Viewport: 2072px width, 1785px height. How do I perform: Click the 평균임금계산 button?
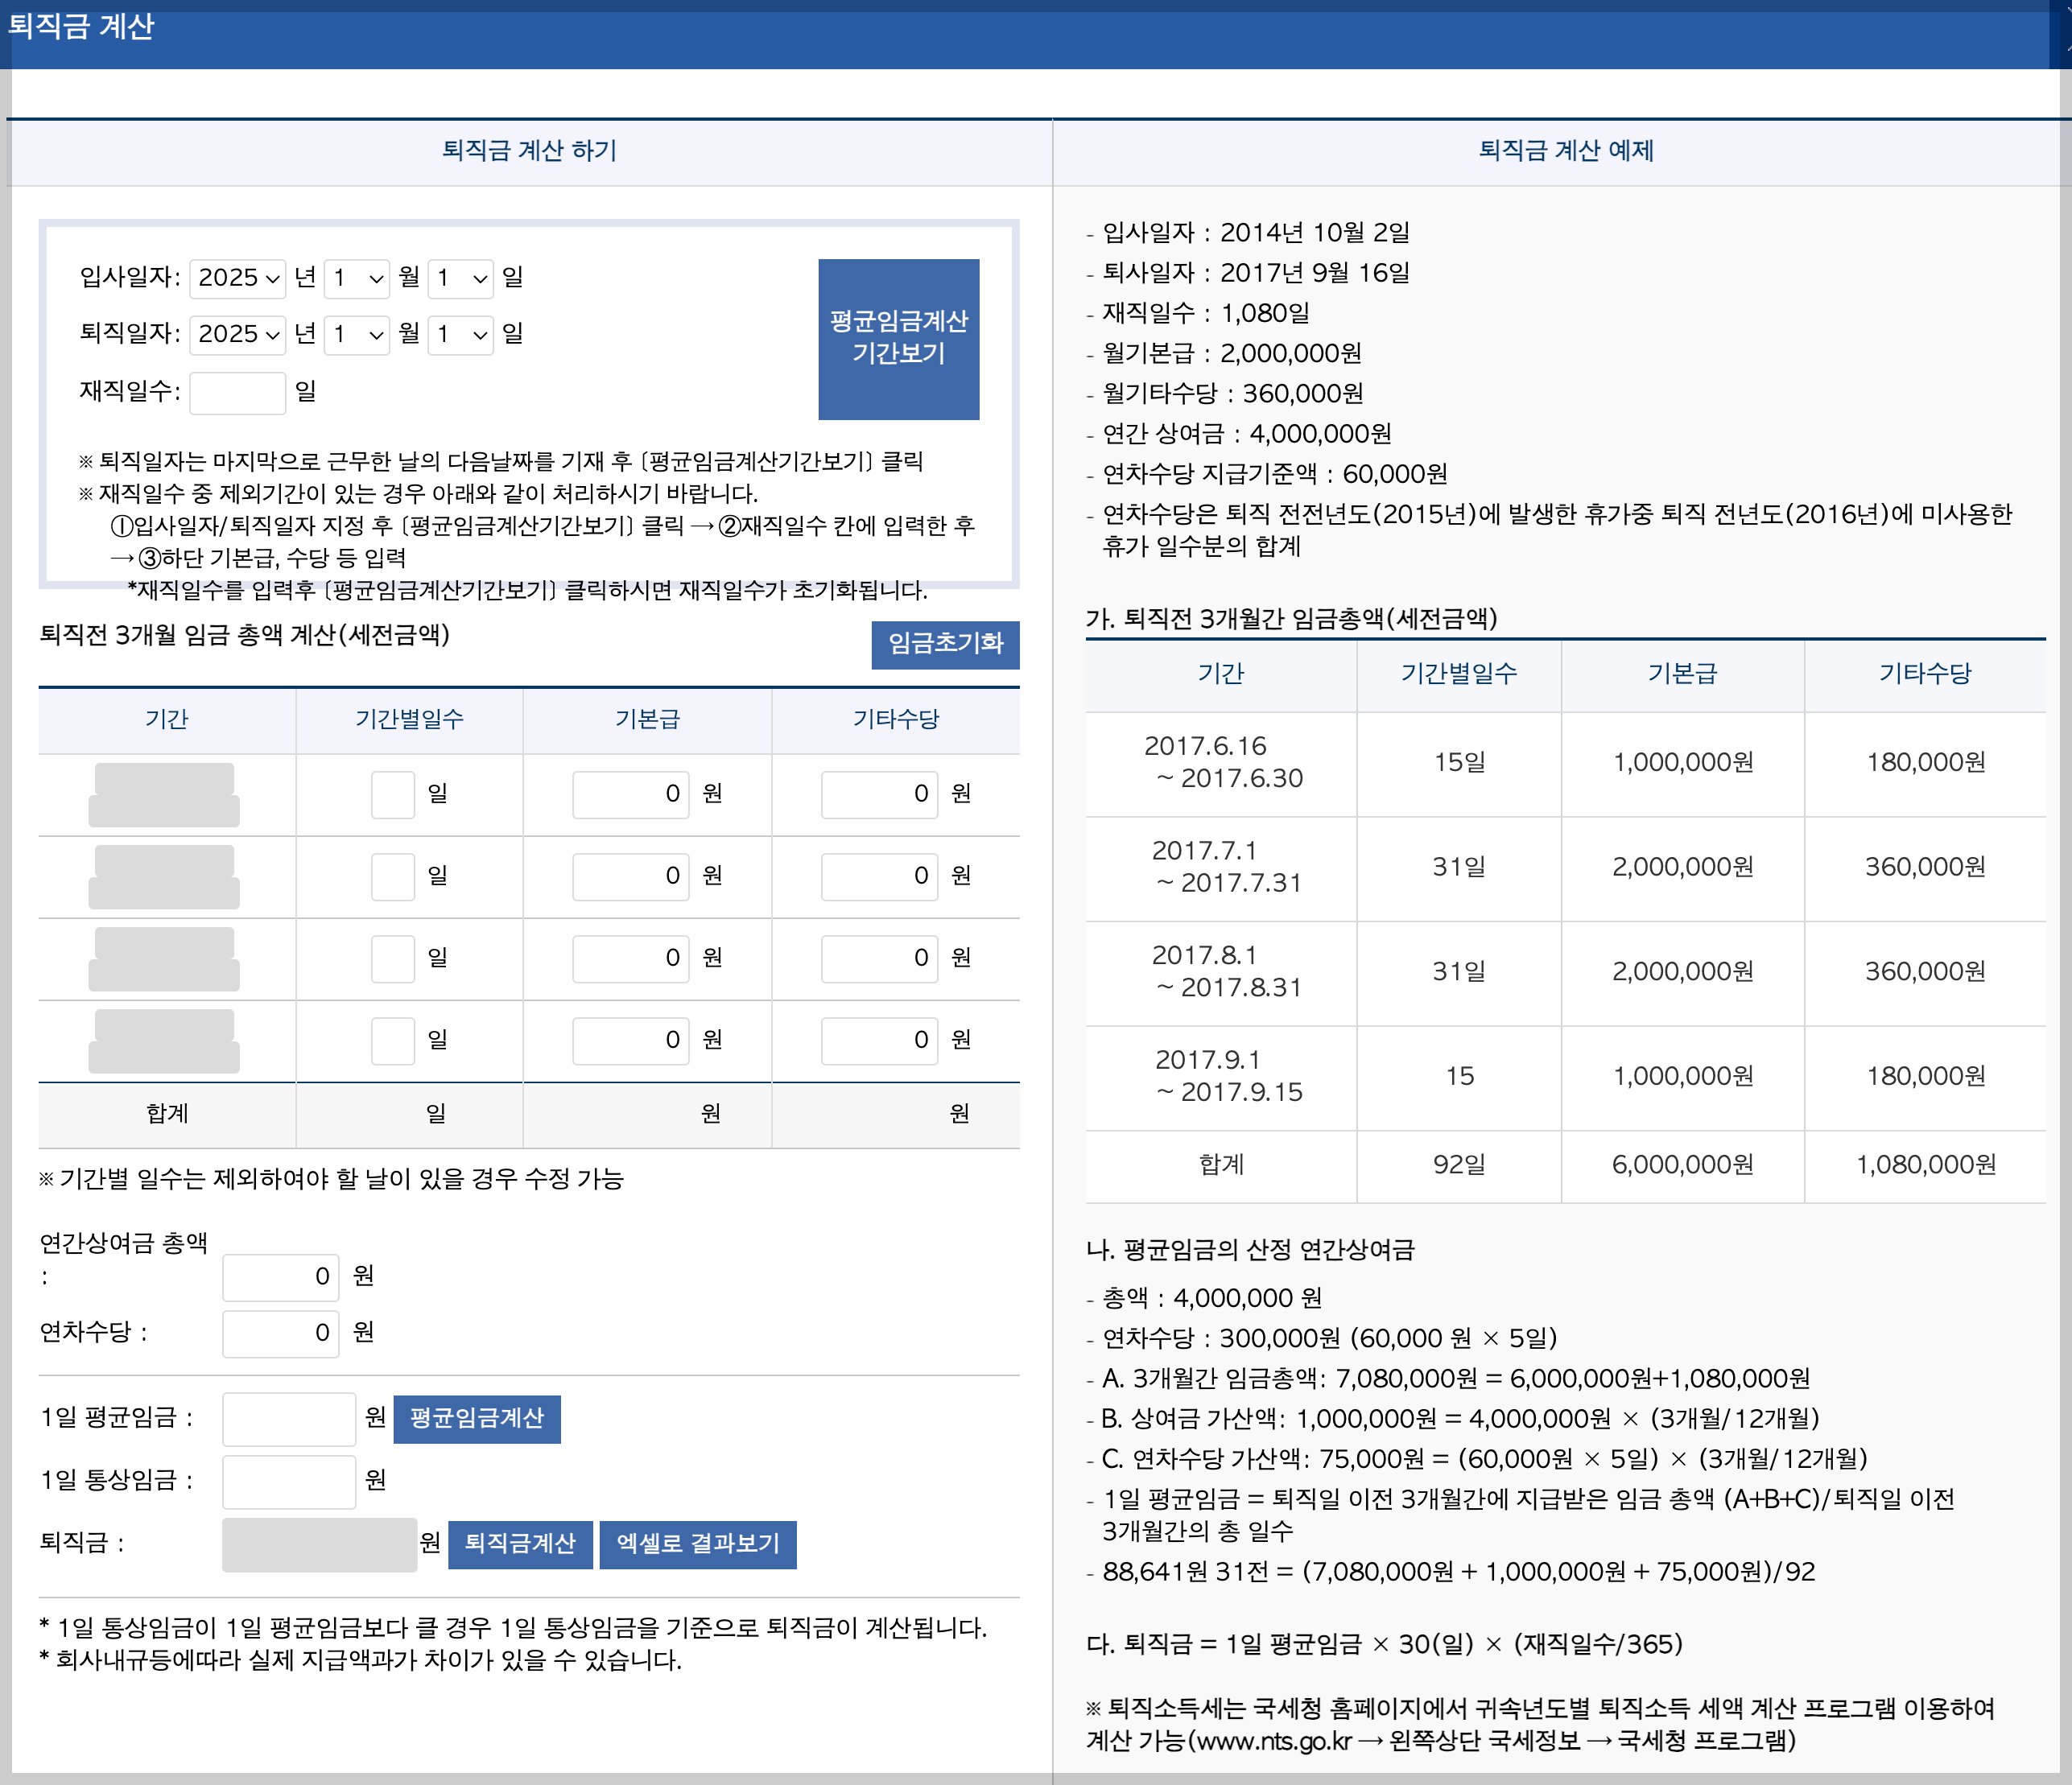(477, 1419)
